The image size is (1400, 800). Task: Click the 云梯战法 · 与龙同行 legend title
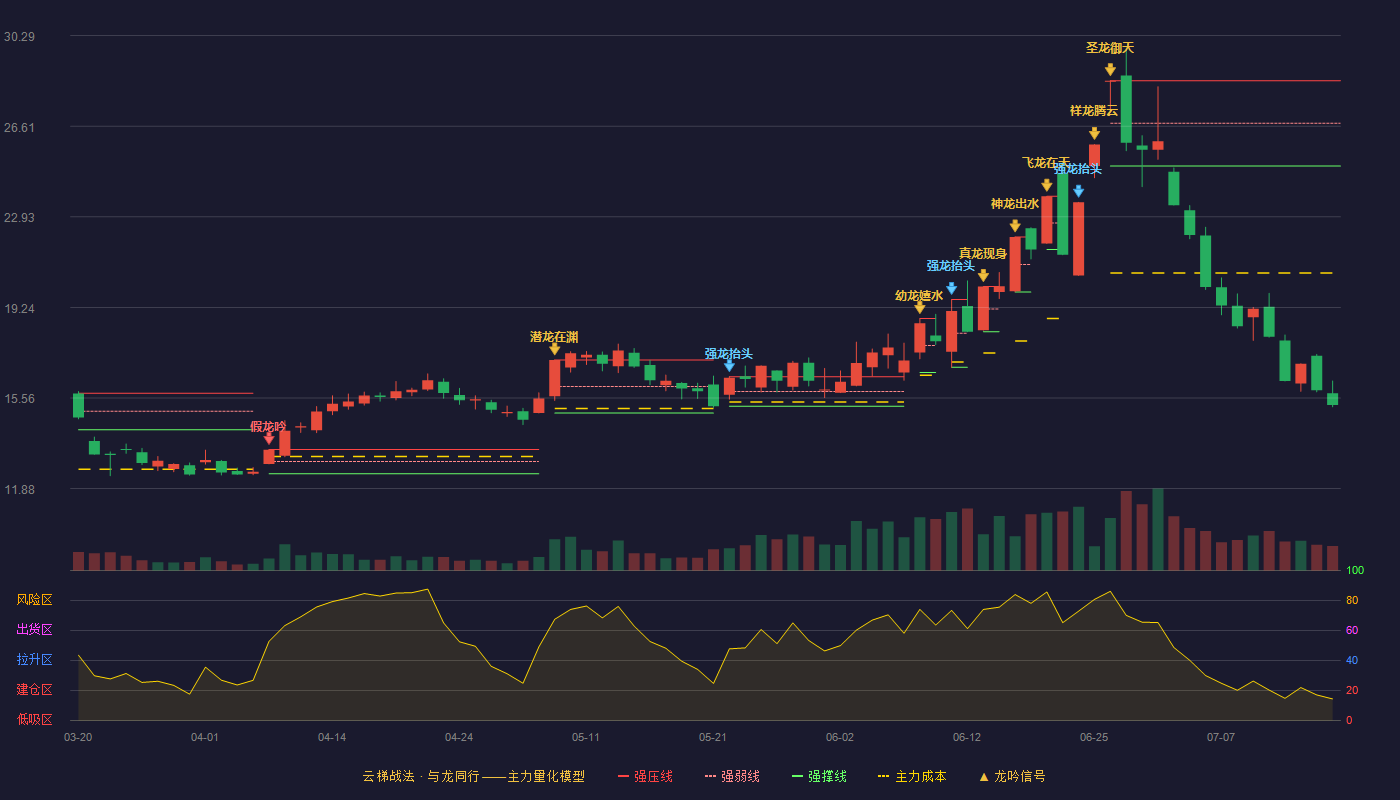474,776
